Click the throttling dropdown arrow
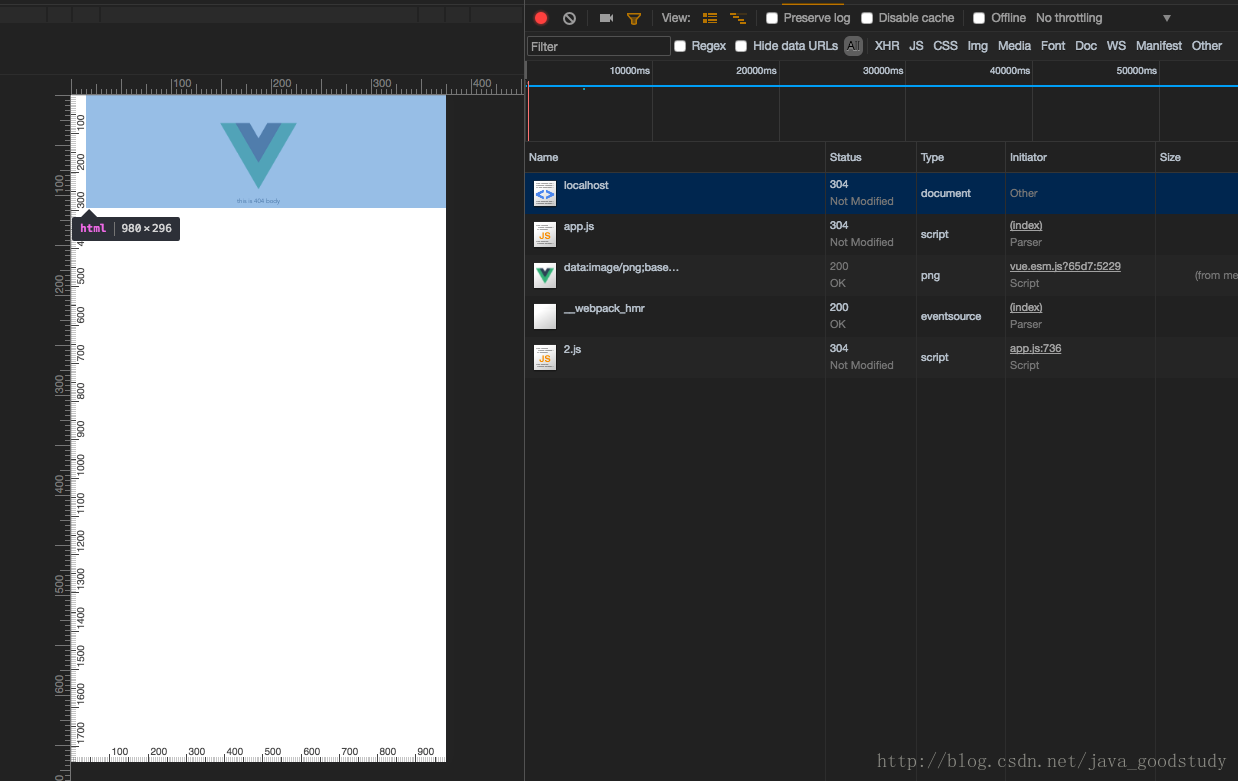This screenshot has width=1238, height=781. [1166, 18]
